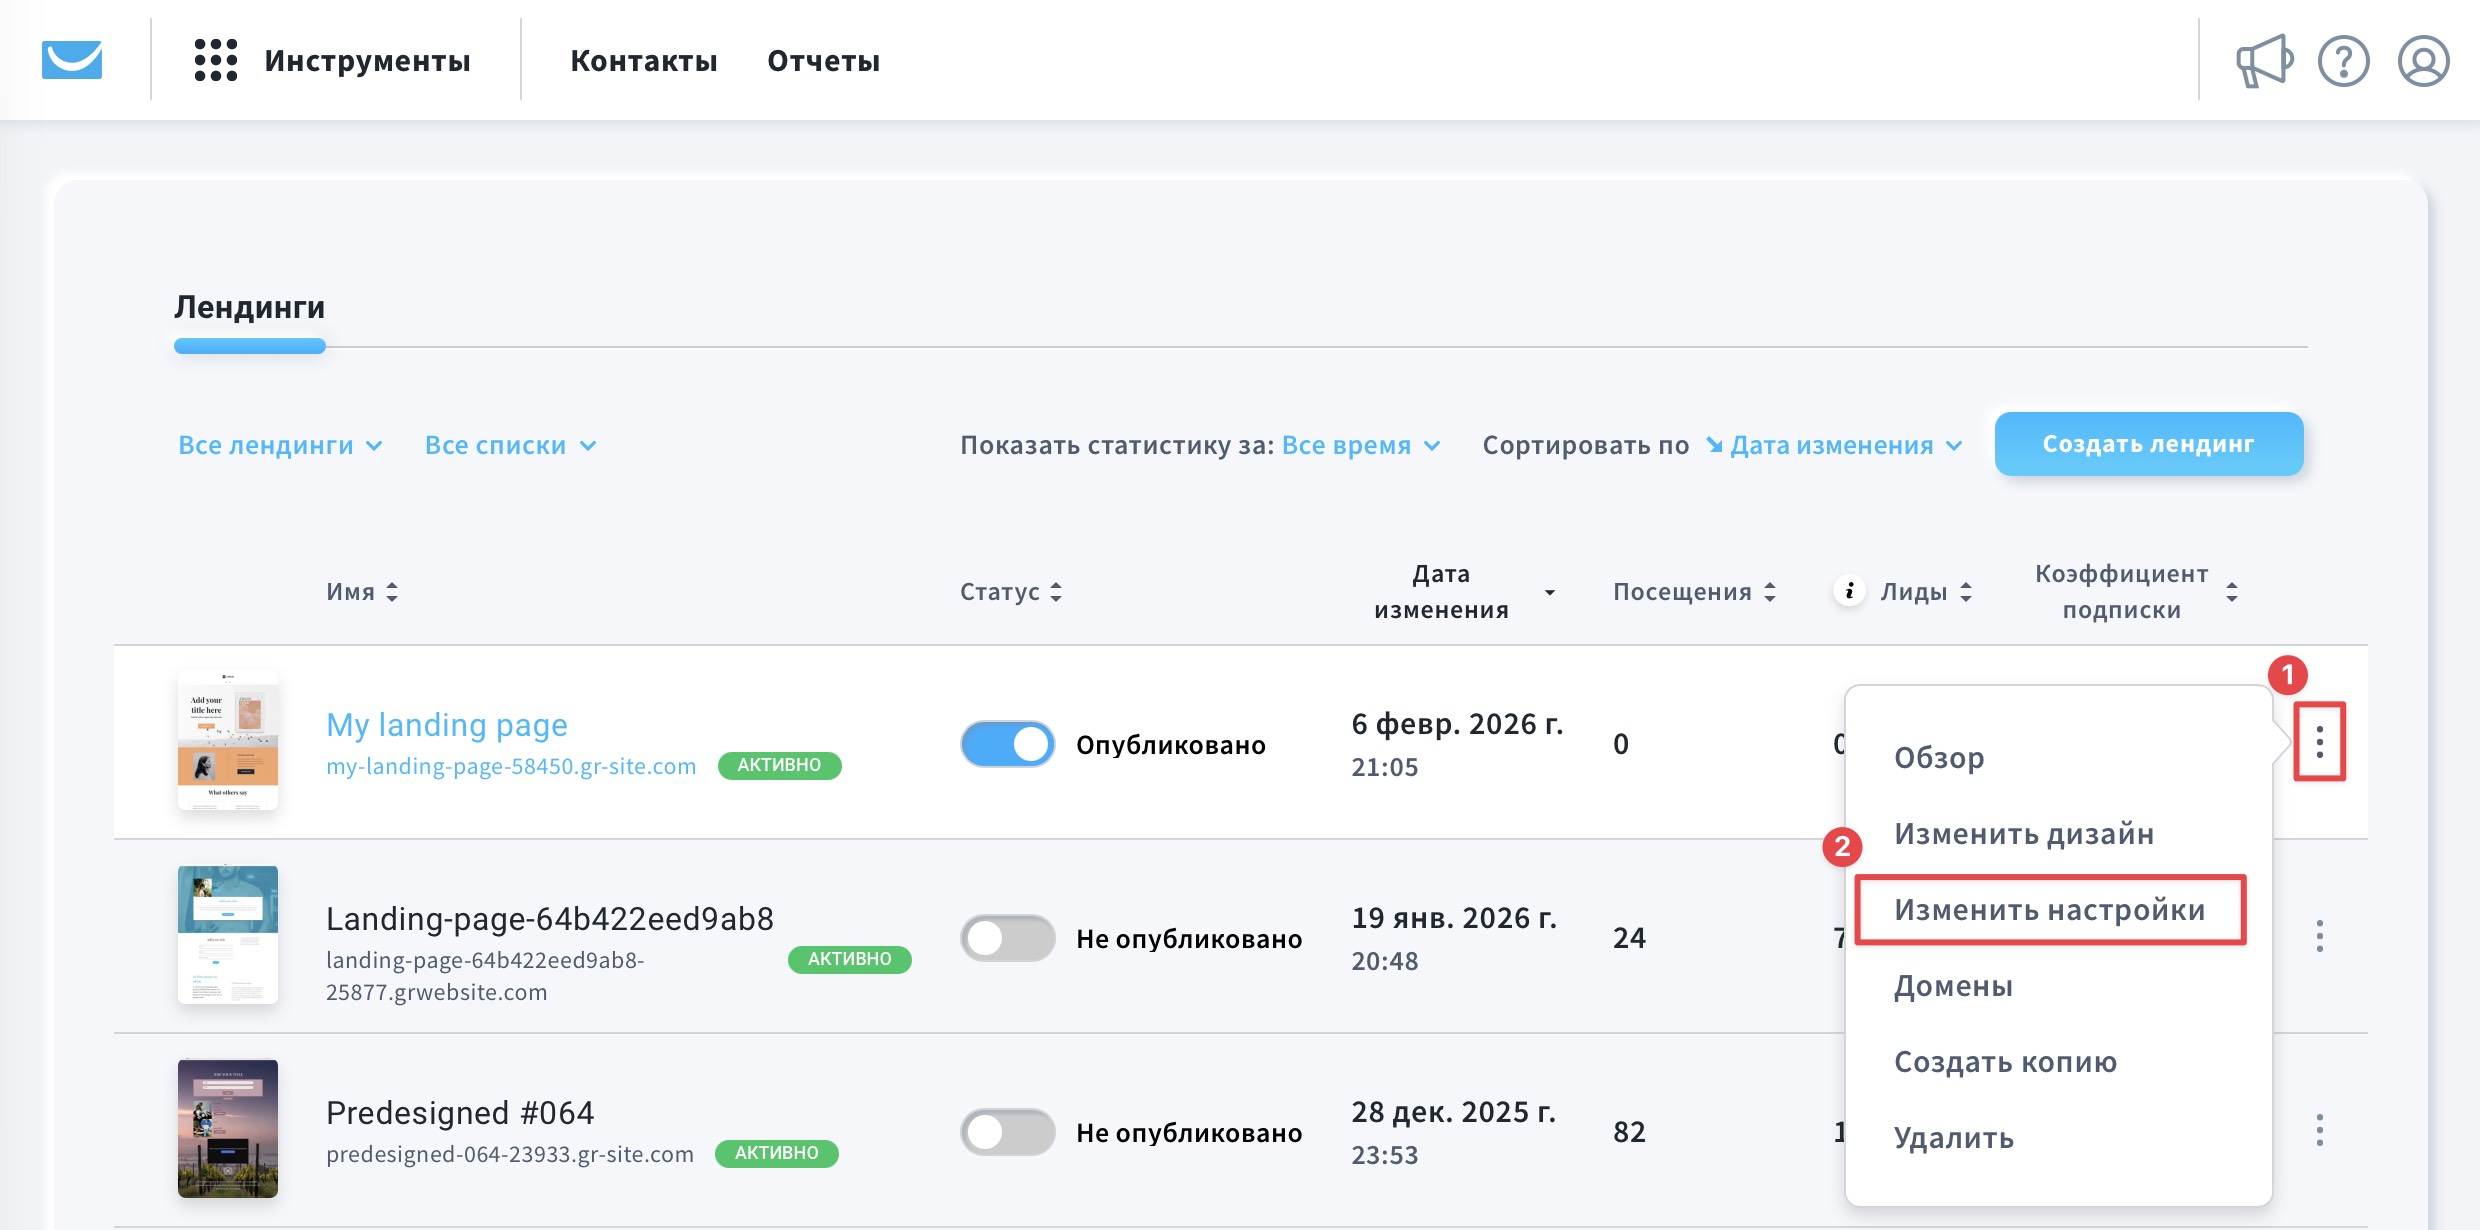Click three-dot menu for My landing page
Image resolution: width=2480 pixels, height=1230 pixels.
pyautogui.click(x=2319, y=742)
